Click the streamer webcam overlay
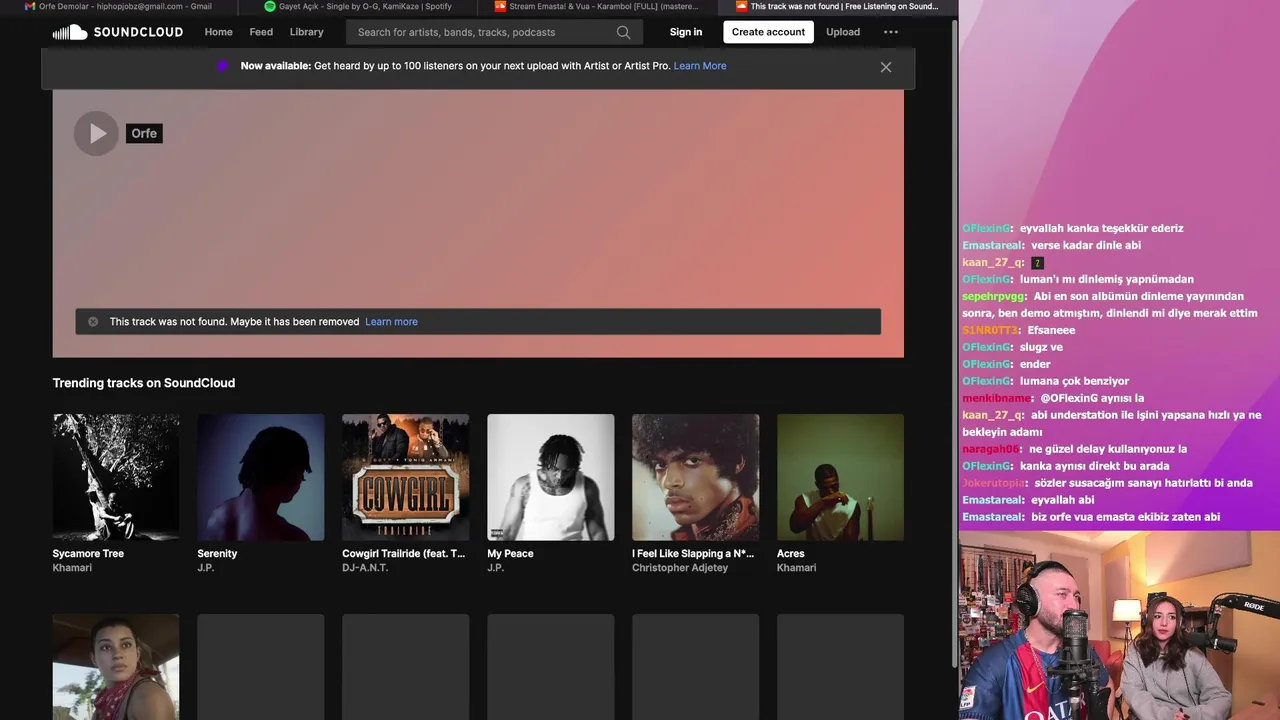The width and height of the screenshot is (1280, 720). tap(1120, 625)
